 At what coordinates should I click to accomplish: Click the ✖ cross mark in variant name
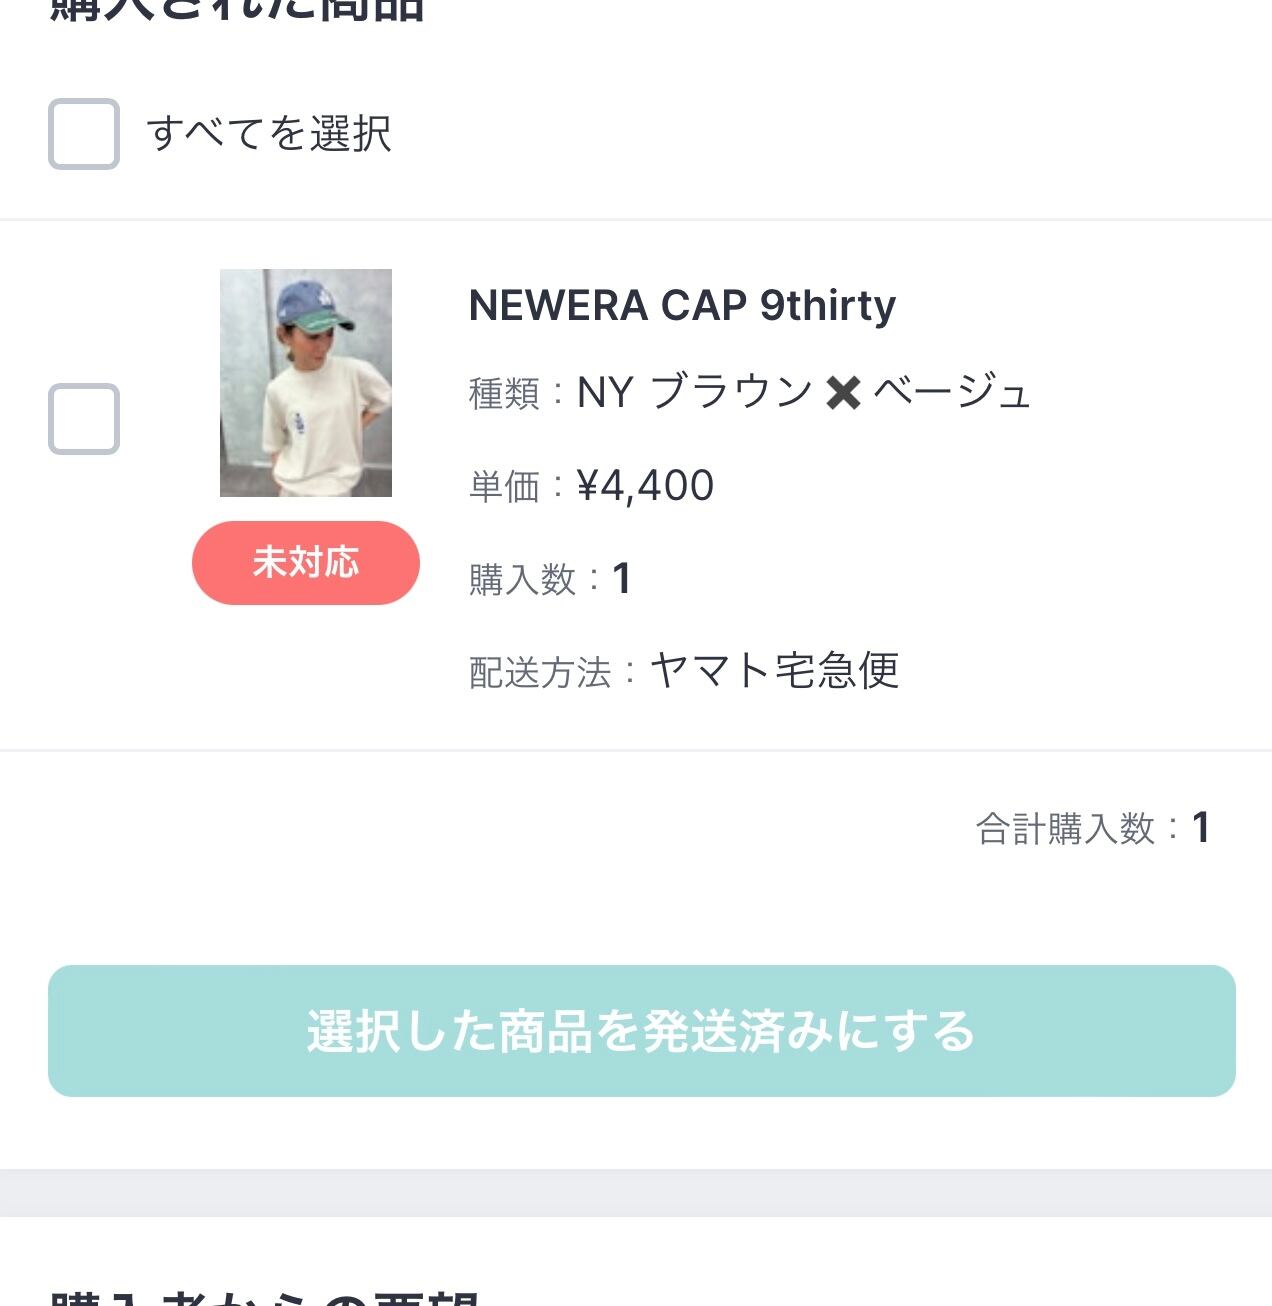click(844, 393)
